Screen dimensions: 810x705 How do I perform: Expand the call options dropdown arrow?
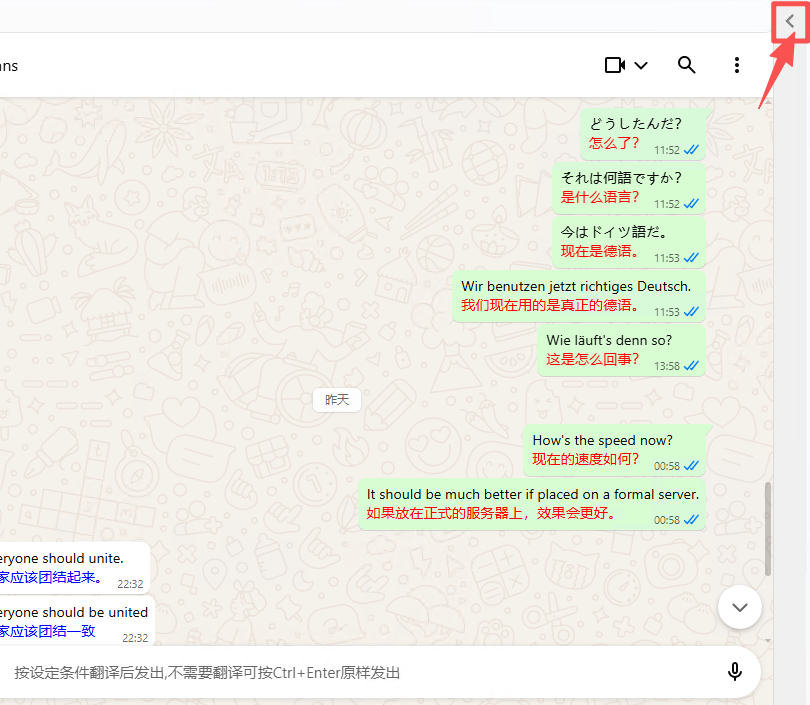tap(642, 66)
